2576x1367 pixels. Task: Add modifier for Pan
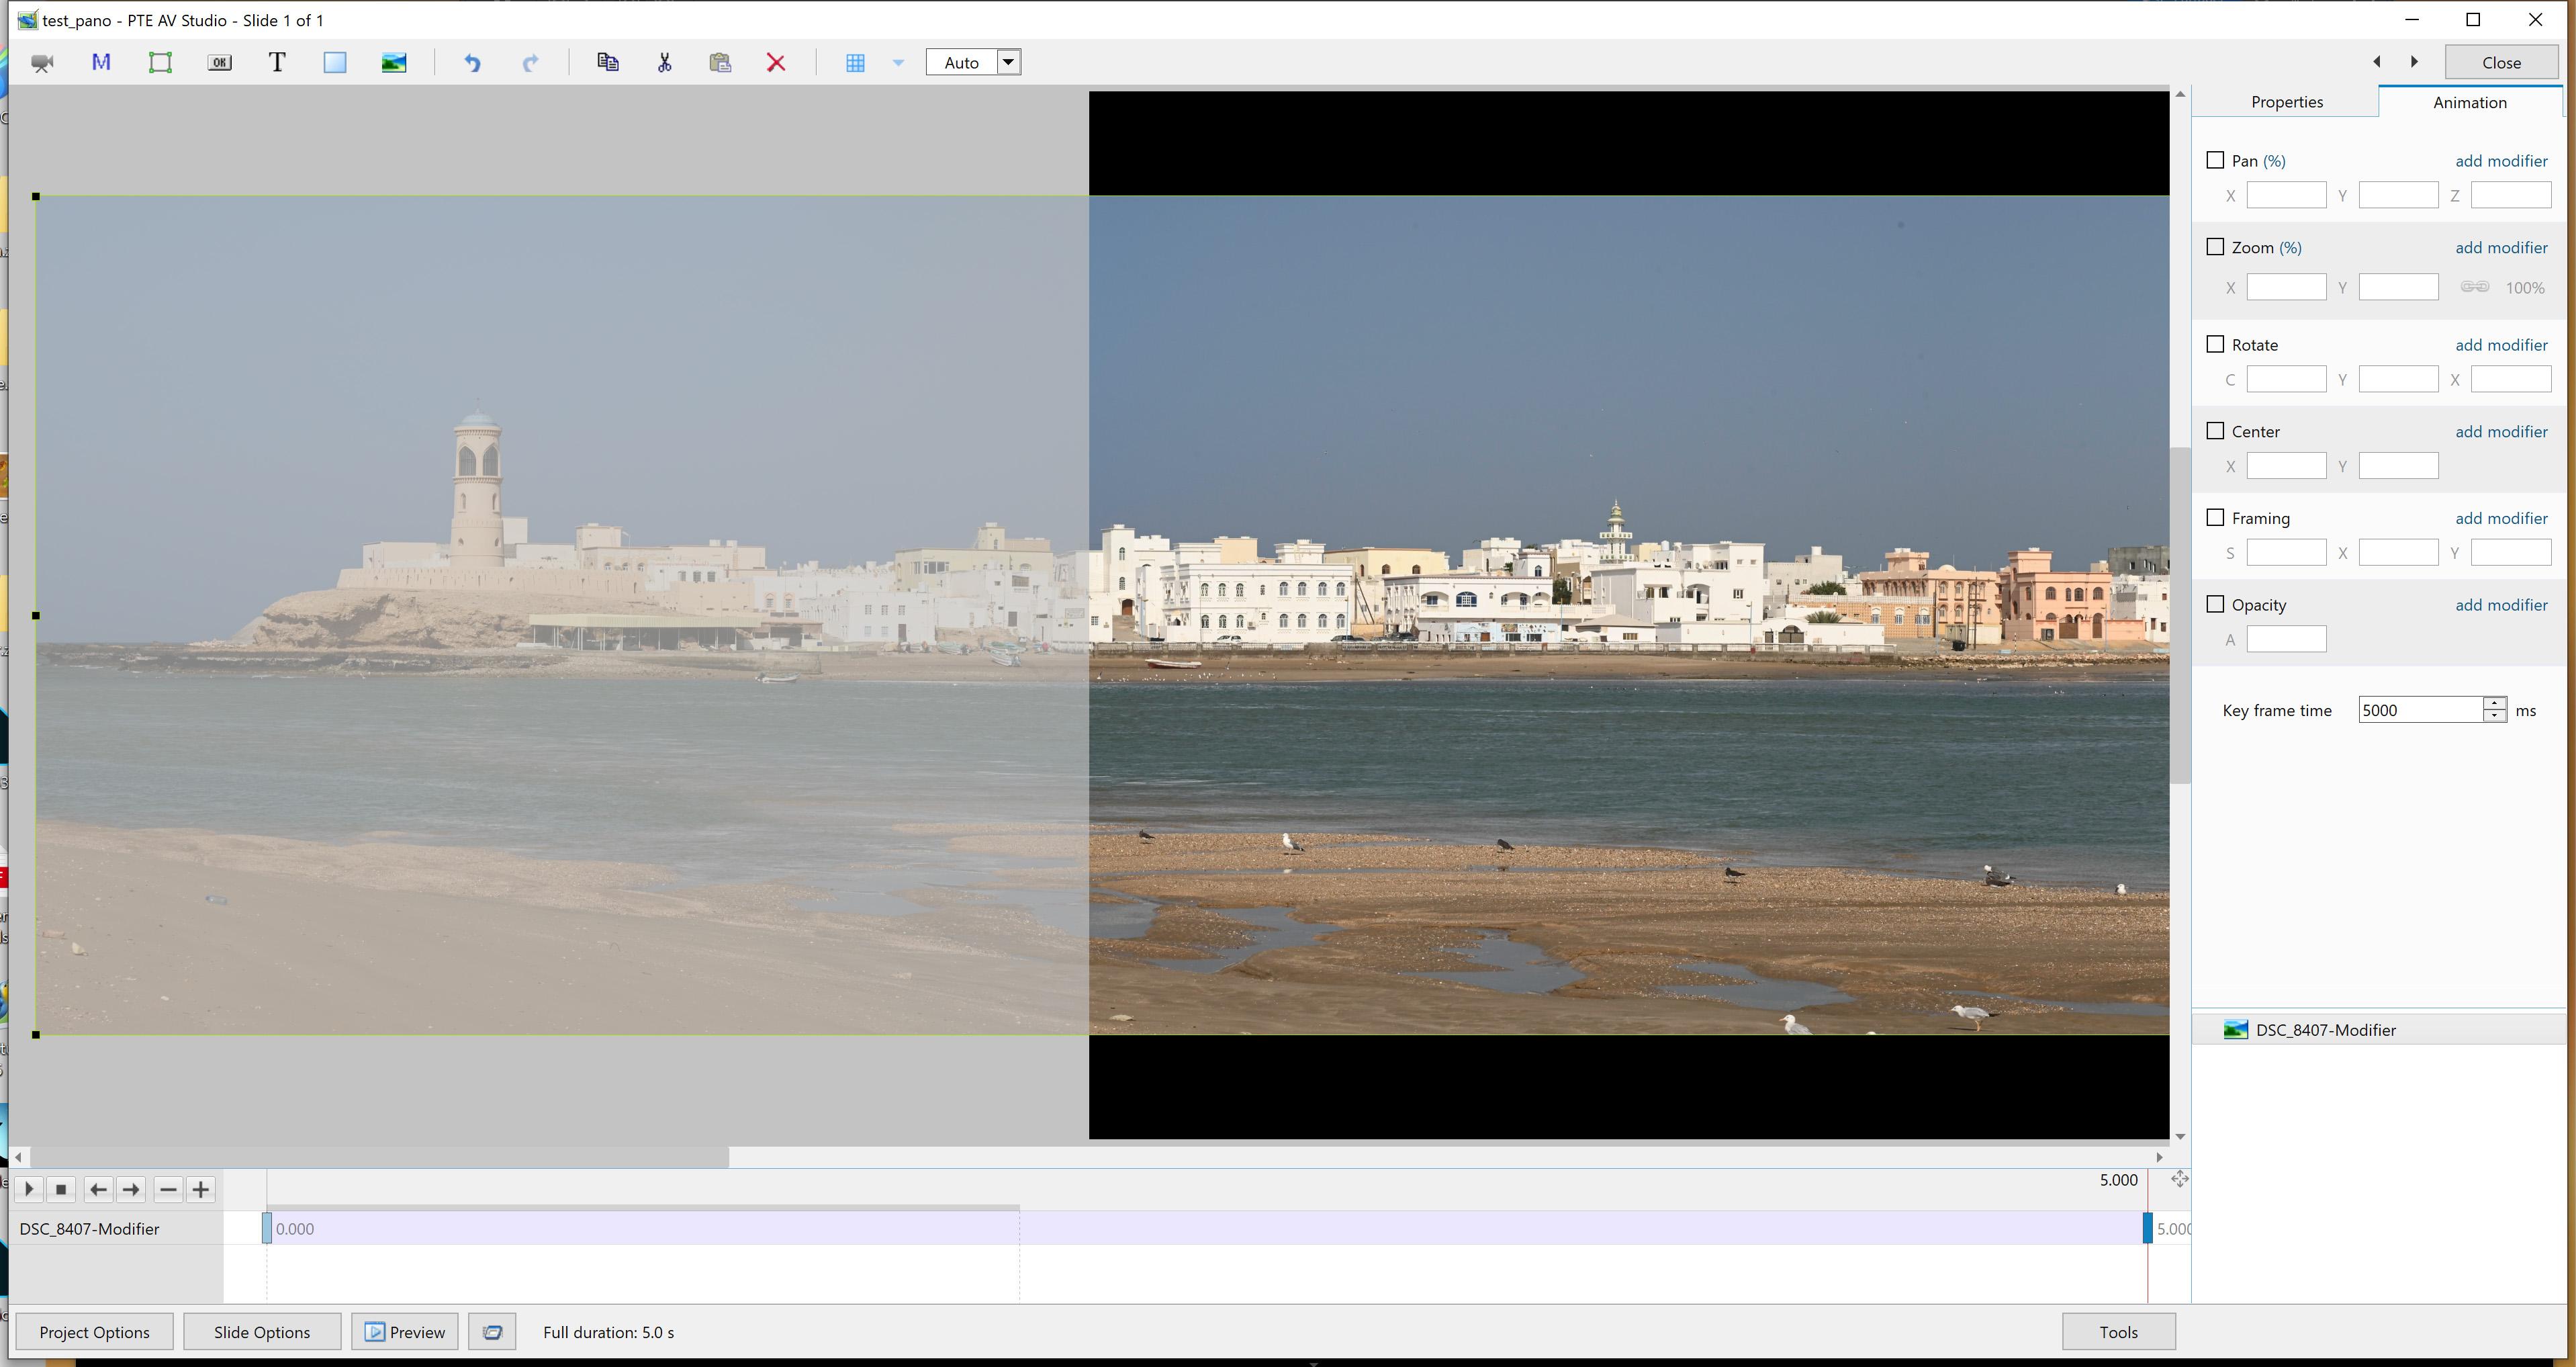click(2501, 161)
